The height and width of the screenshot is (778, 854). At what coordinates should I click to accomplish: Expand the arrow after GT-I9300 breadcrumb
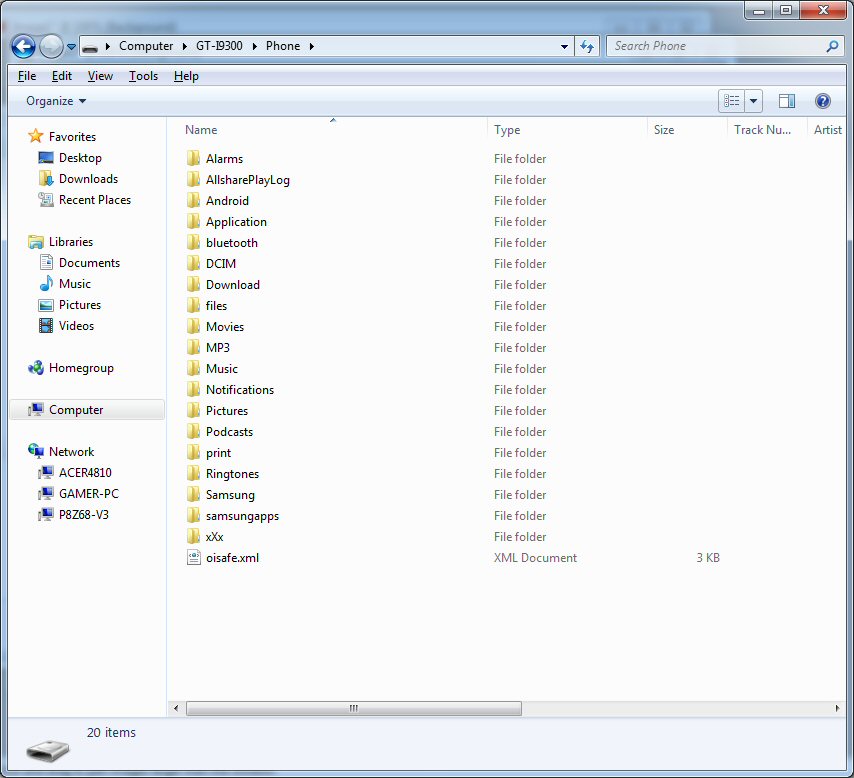254,46
